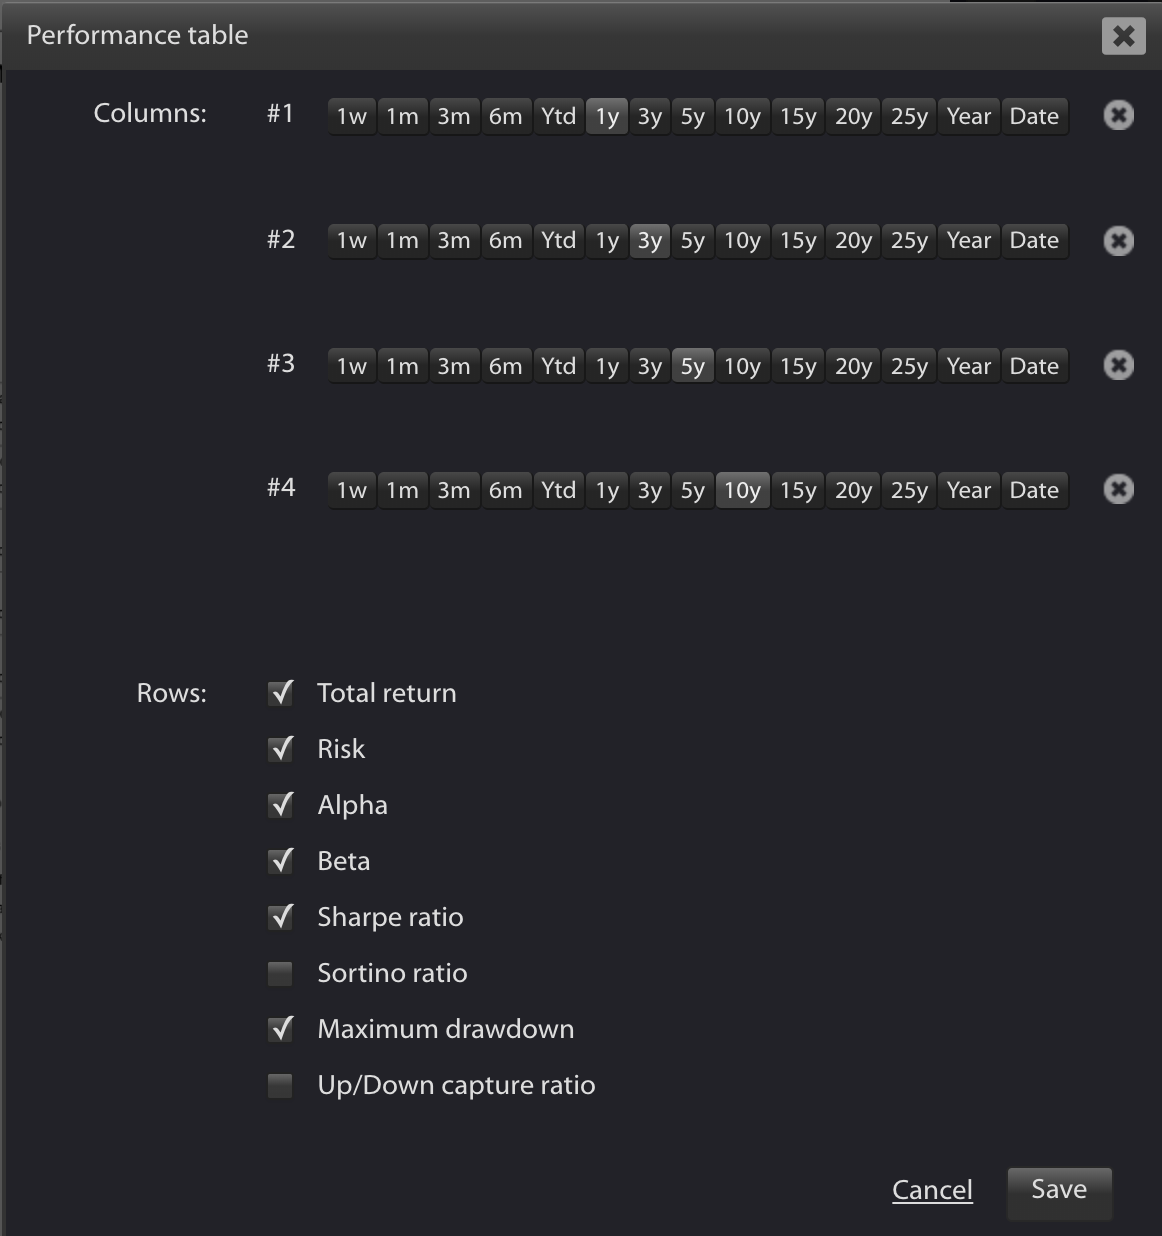Delete column #3 using the X icon
The image size is (1162, 1236).
point(1118,365)
